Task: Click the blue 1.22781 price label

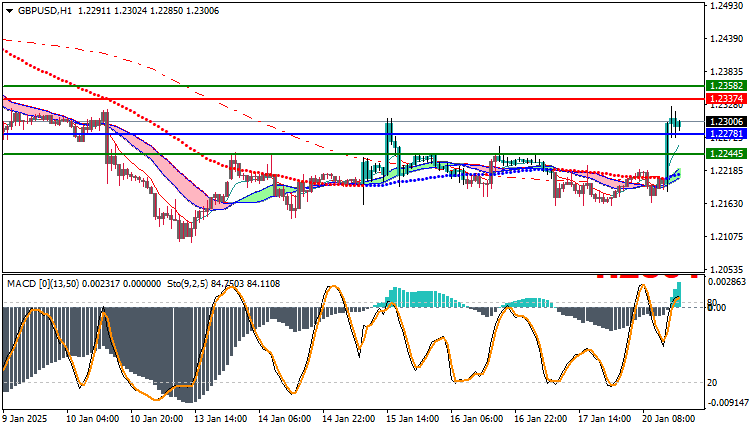Action: [x=726, y=134]
